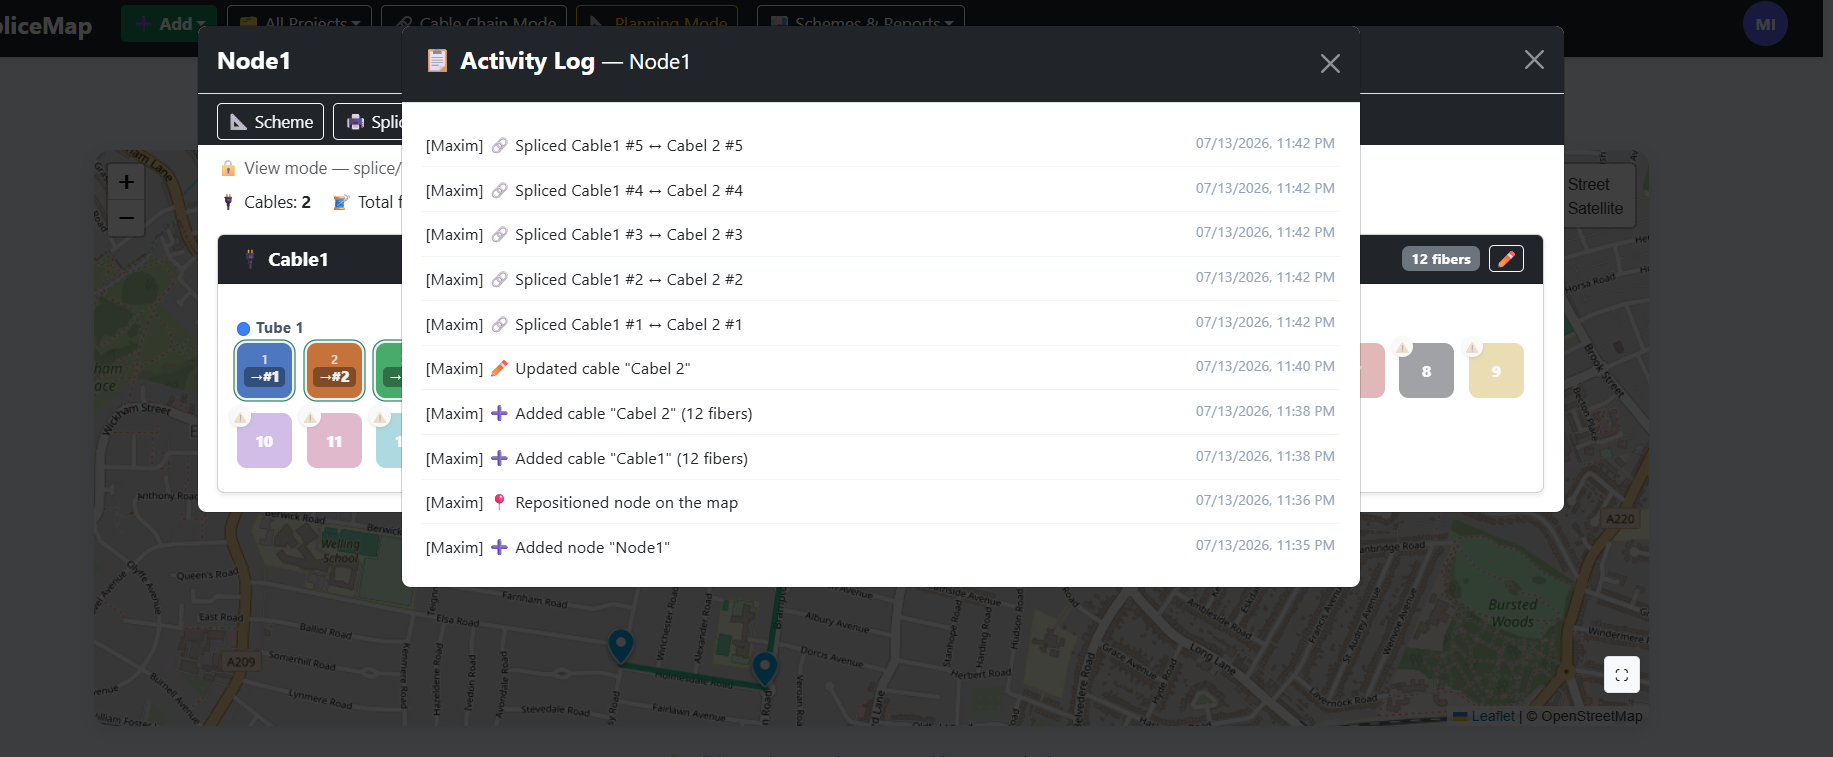Select orange fiber 2 in Tube 1
The image size is (1833, 757).
(x=334, y=370)
